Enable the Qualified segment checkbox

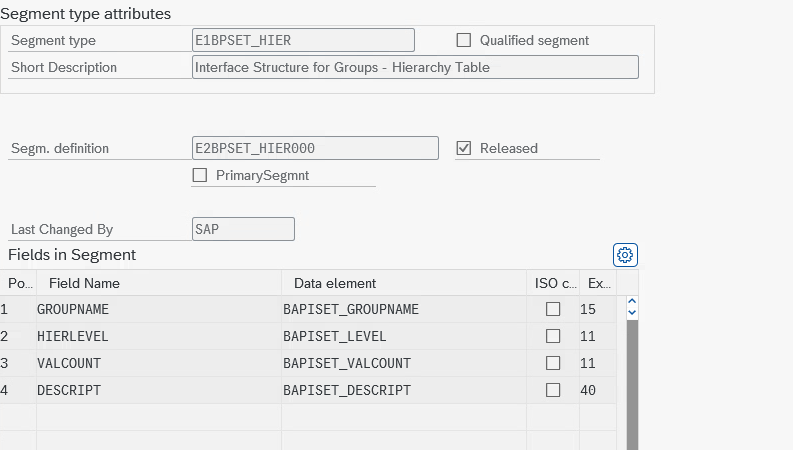click(464, 40)
